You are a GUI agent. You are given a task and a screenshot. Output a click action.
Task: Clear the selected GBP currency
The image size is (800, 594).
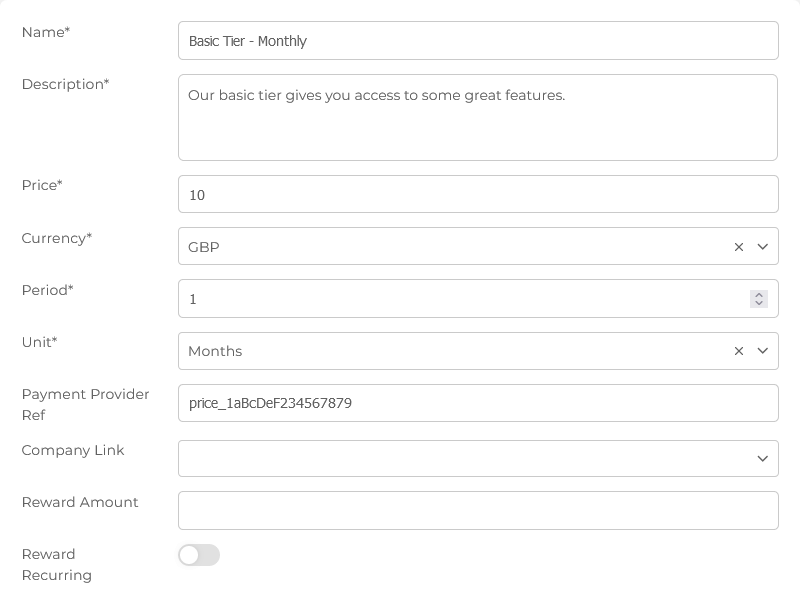tap(739, 246)
